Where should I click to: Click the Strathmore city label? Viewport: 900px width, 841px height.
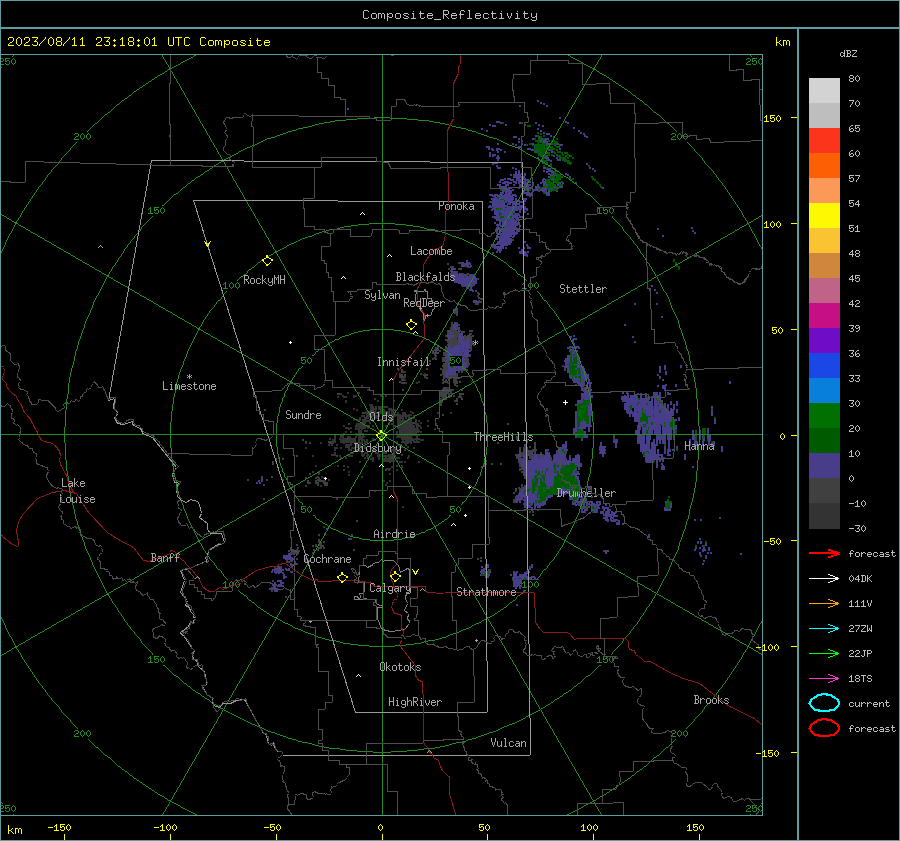point(486,592)
